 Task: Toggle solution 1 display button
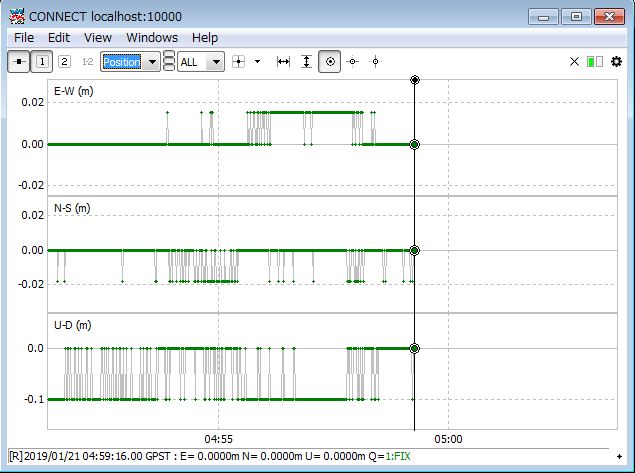point(42,62)
